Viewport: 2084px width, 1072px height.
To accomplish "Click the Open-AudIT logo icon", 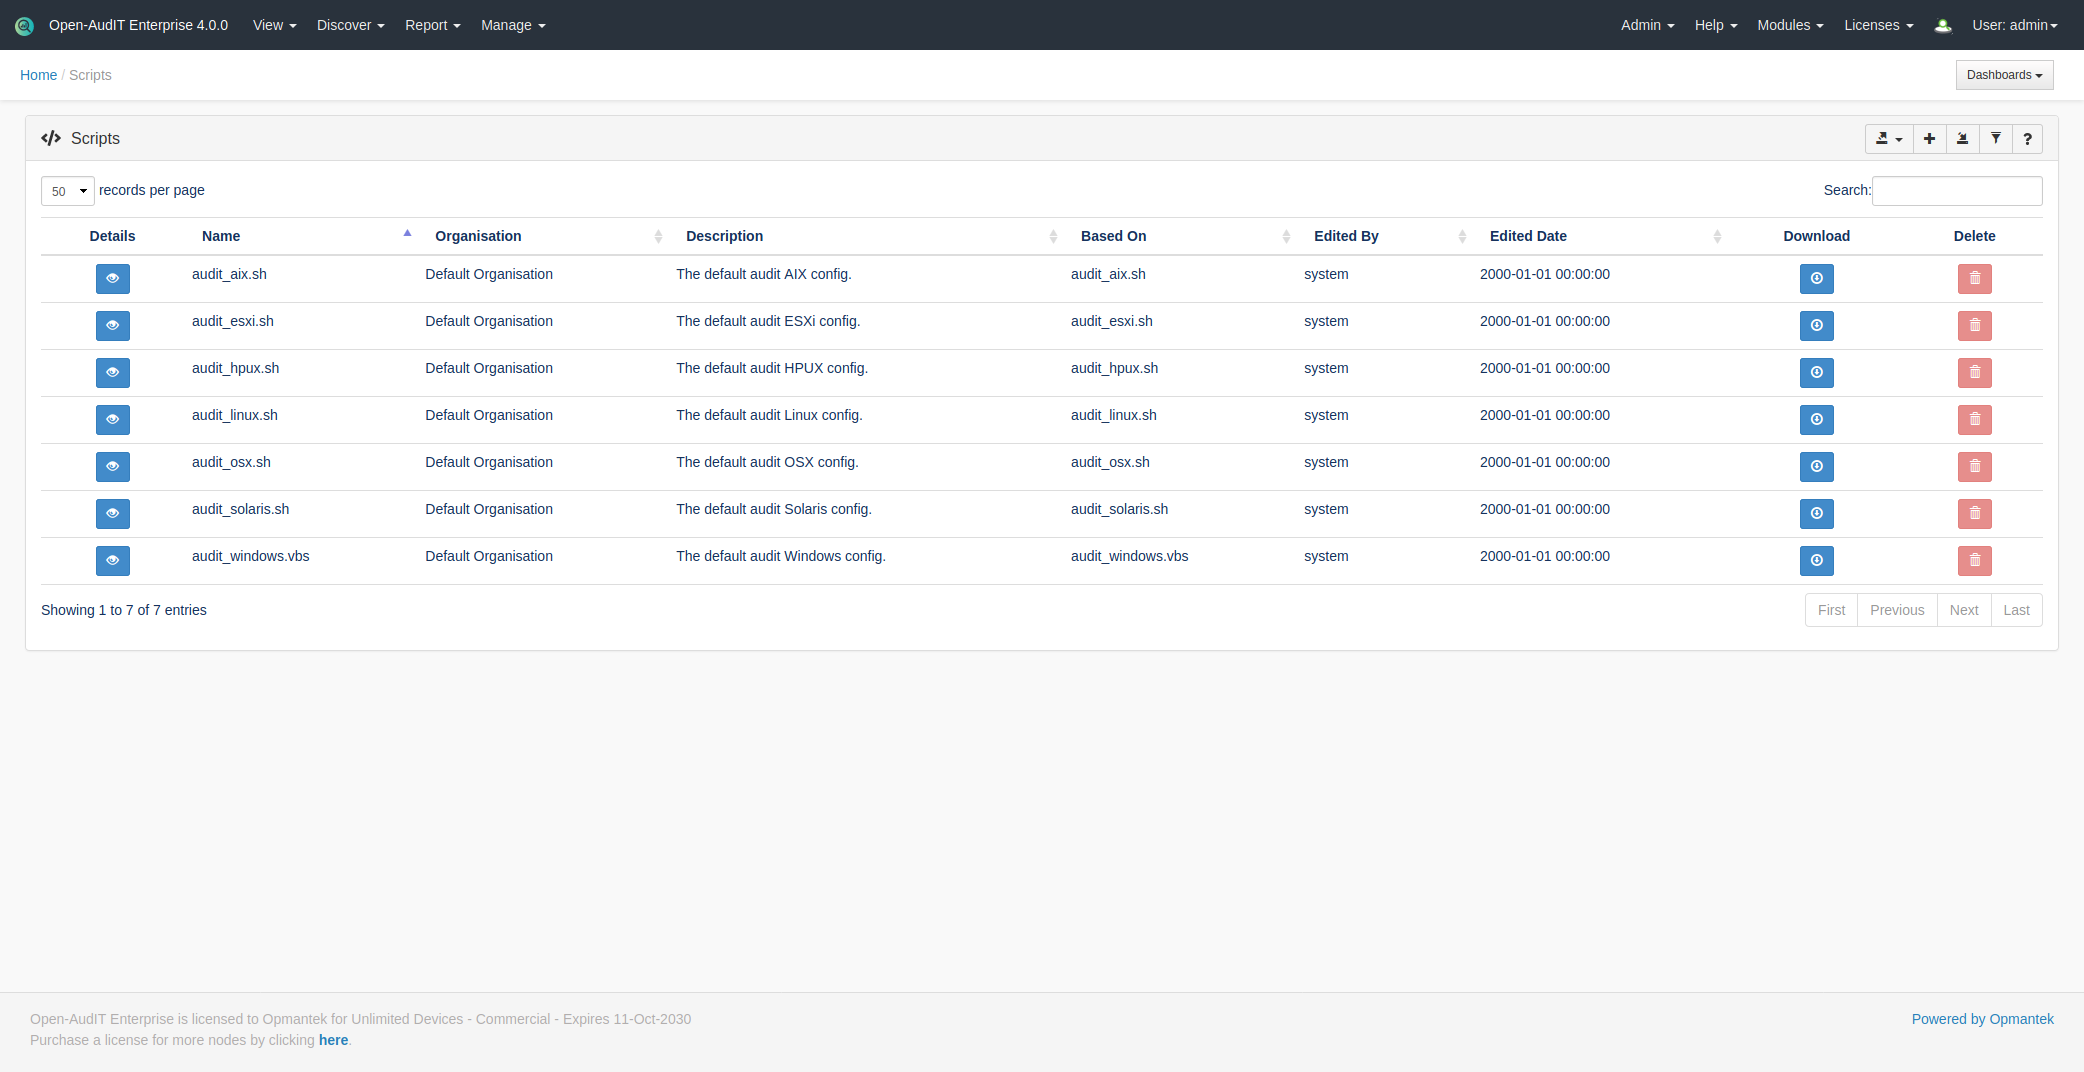I will [24, 26].
